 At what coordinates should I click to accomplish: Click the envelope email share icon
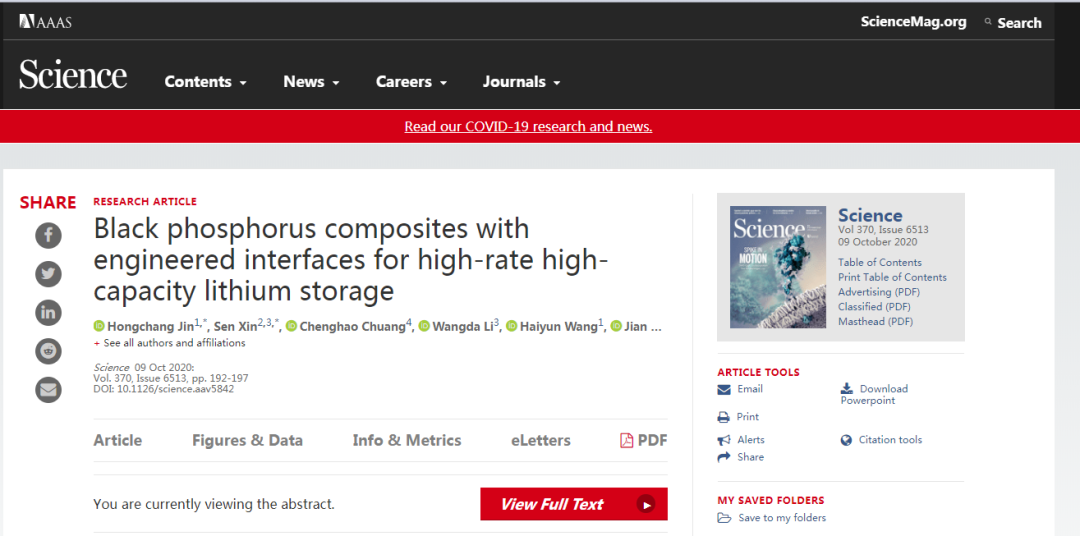click(48, 390)
